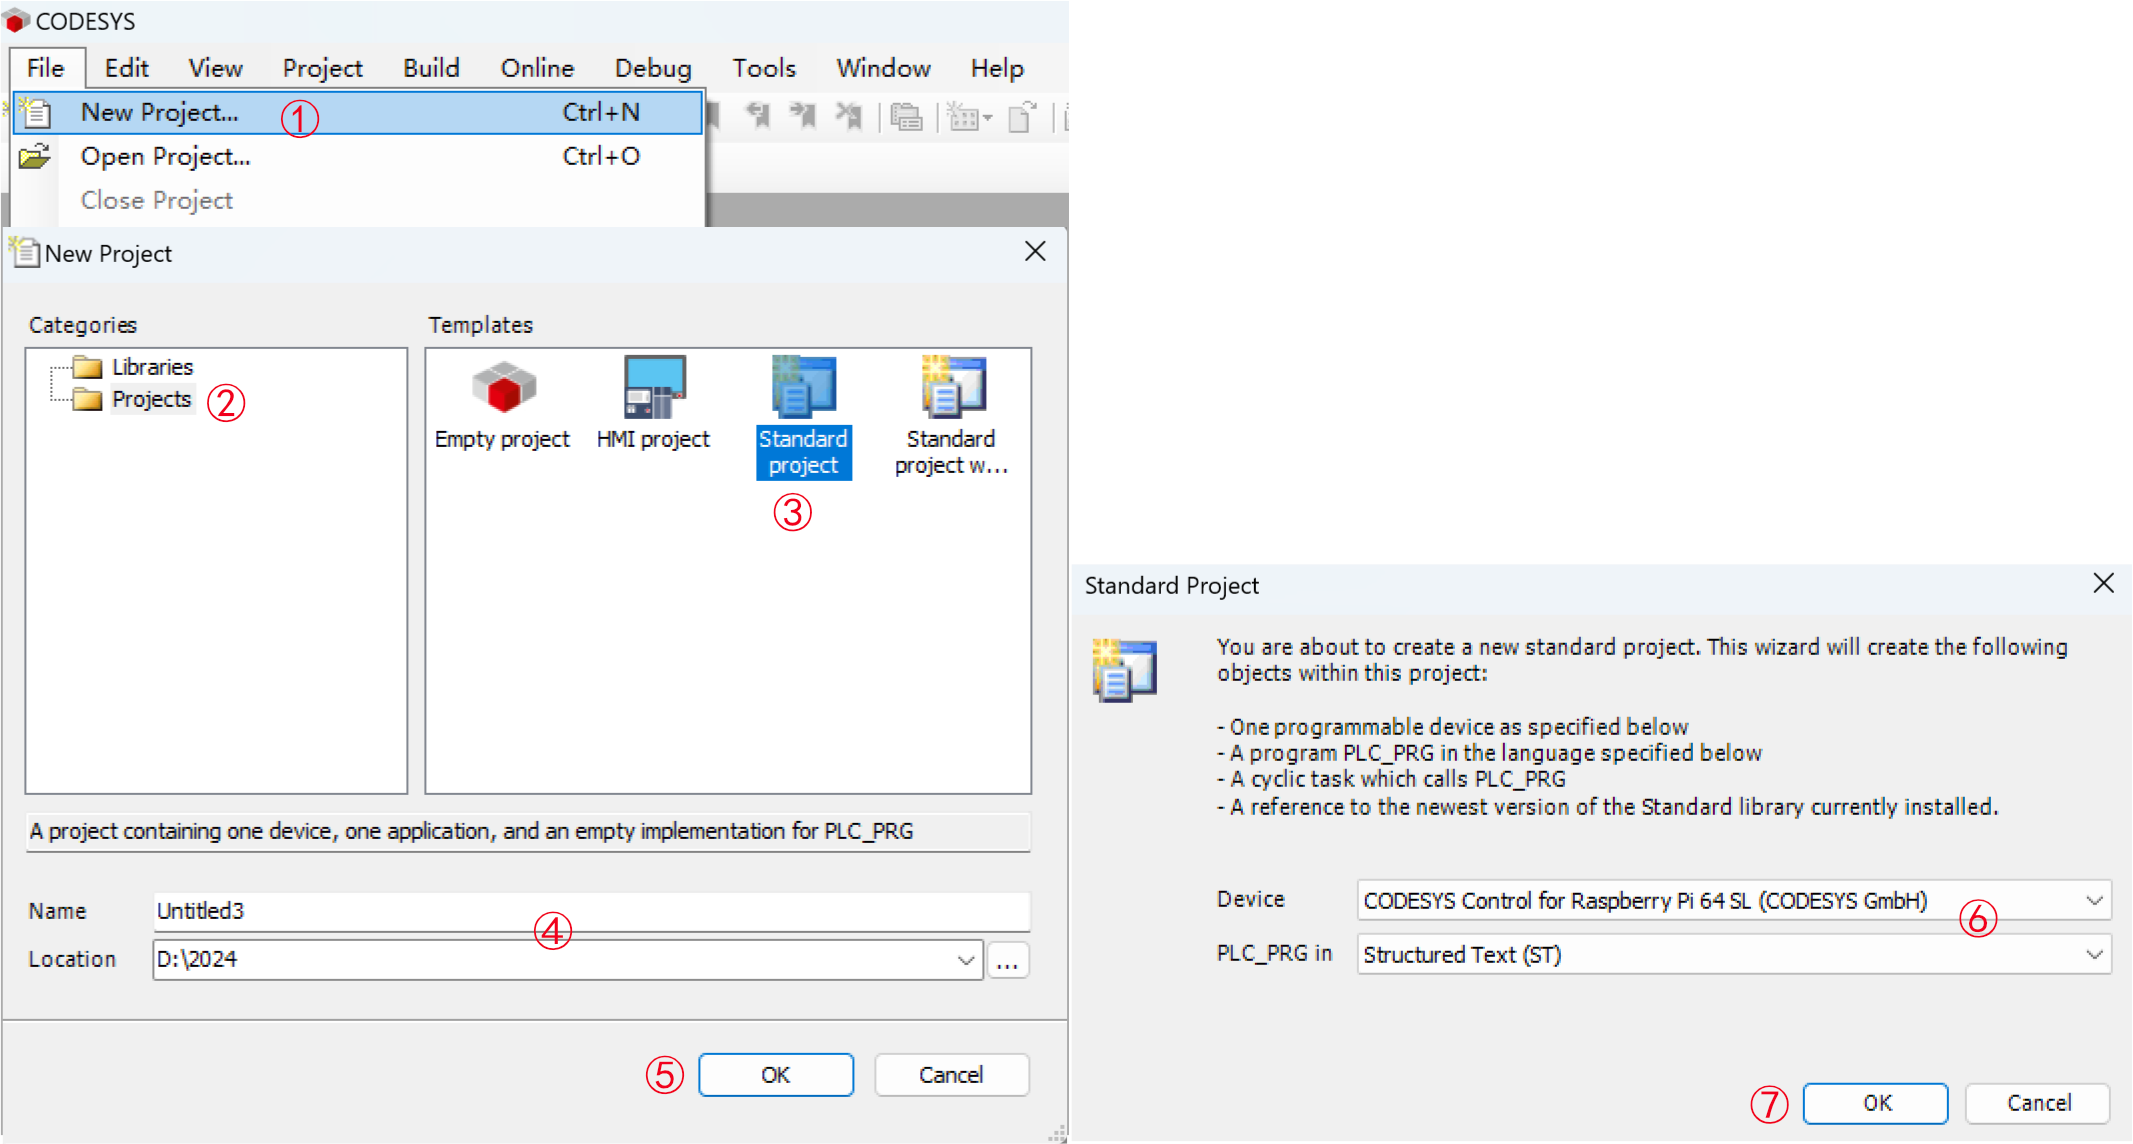Click the wizard icon in Standard Project dialog
The image size is (2133, 1144).
pyautogui.click(x=1125, y=670)
